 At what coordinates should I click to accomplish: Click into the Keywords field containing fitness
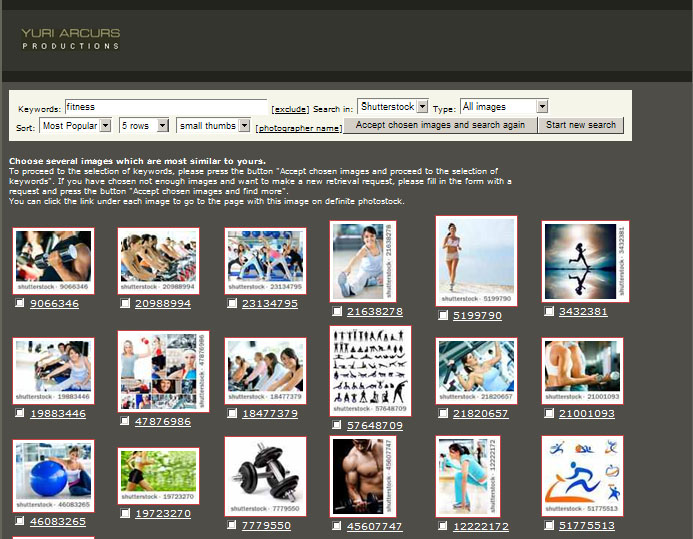[x=166, y=106]
